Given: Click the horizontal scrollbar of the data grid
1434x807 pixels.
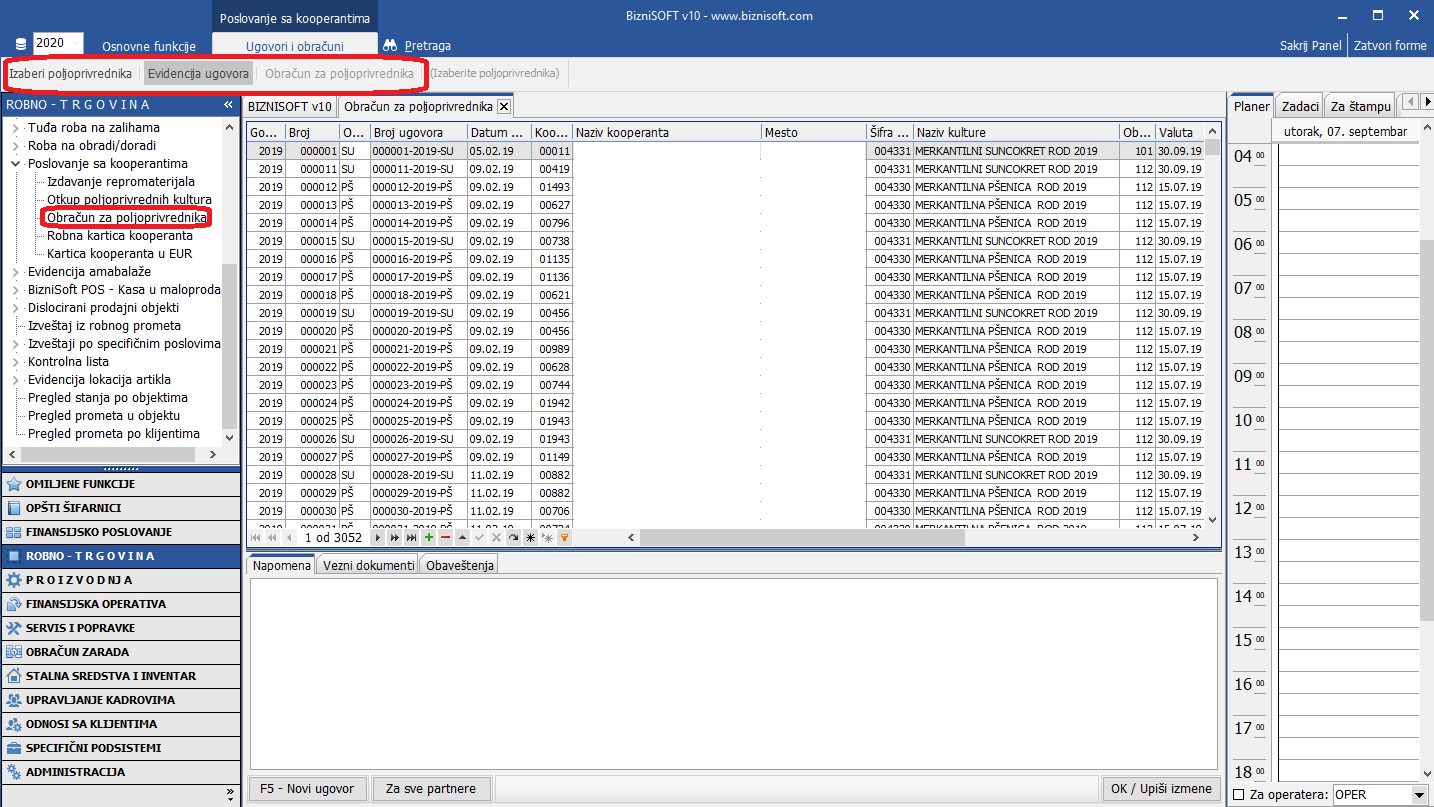Looking at the screenshot, I should tap(800, 538).
